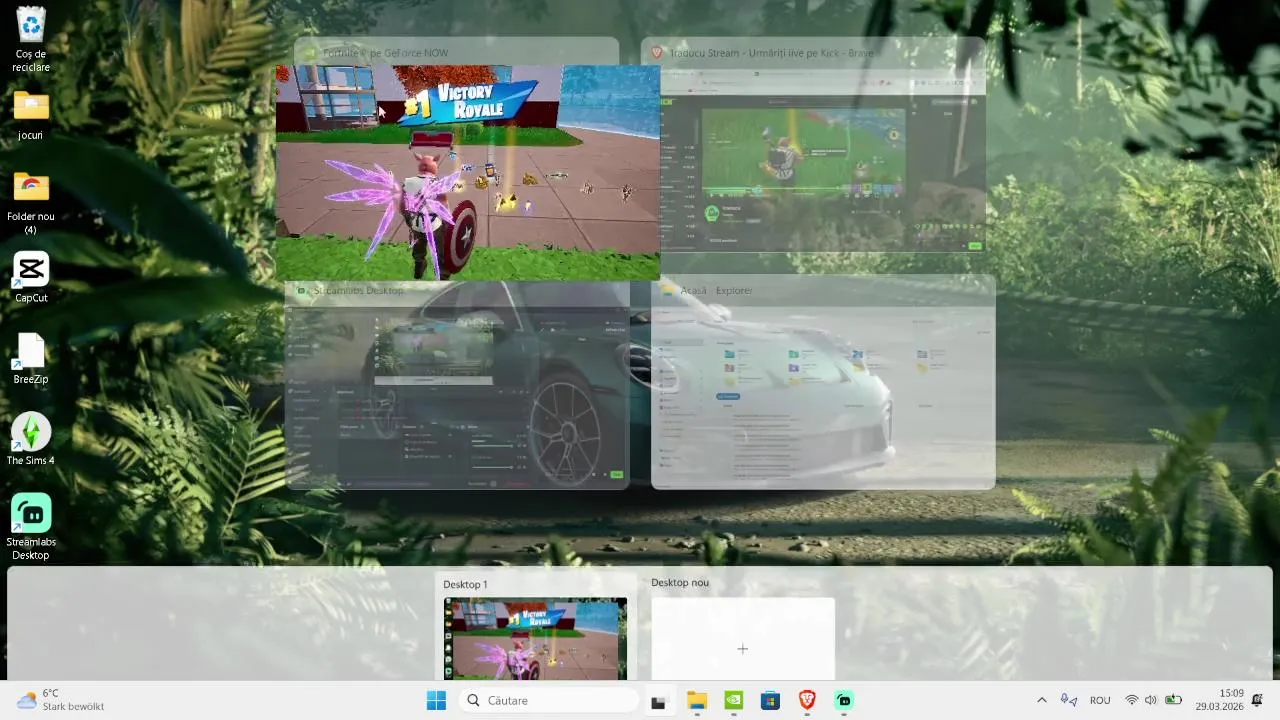Switch to the Acasă Explorer window preview

pyautogui.click(x=823, y=382)
